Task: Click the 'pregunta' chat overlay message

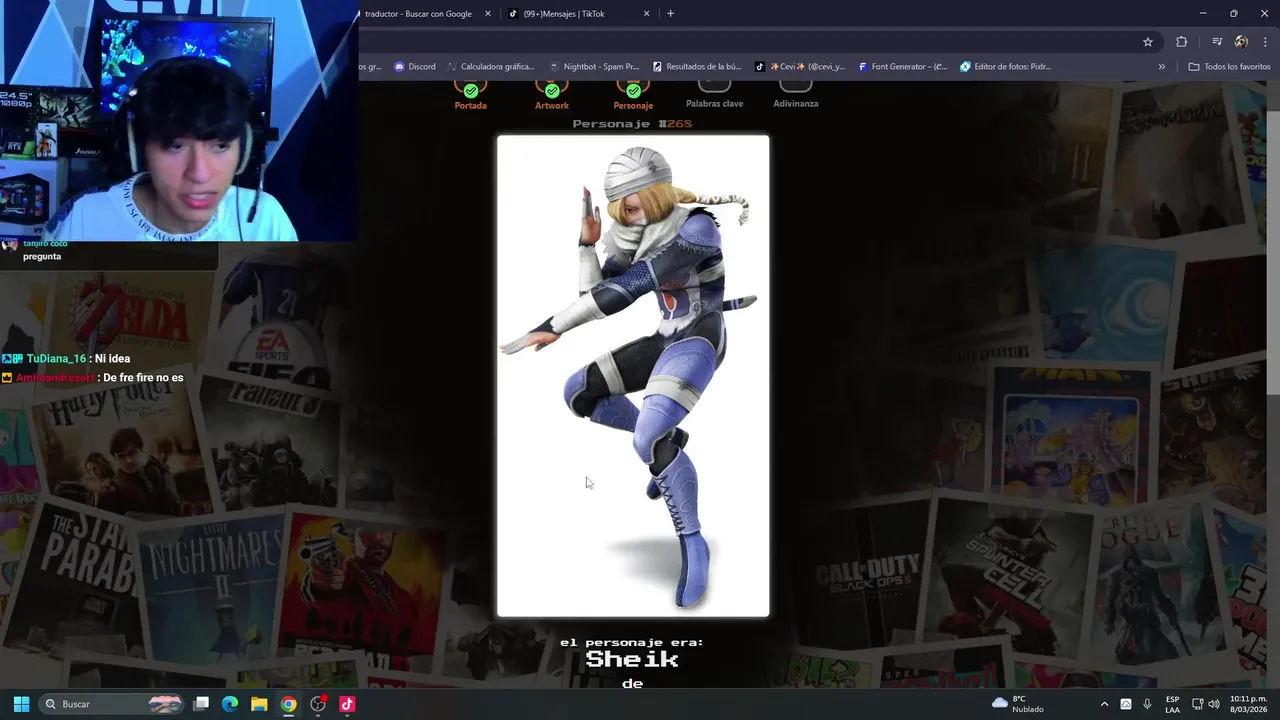Action: (42, 257)
